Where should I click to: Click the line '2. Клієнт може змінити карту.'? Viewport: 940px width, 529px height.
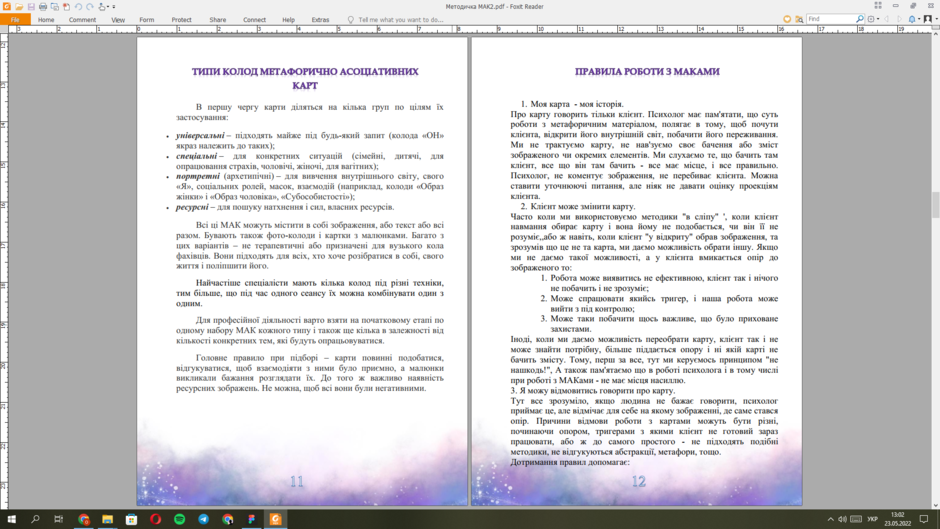577,206
